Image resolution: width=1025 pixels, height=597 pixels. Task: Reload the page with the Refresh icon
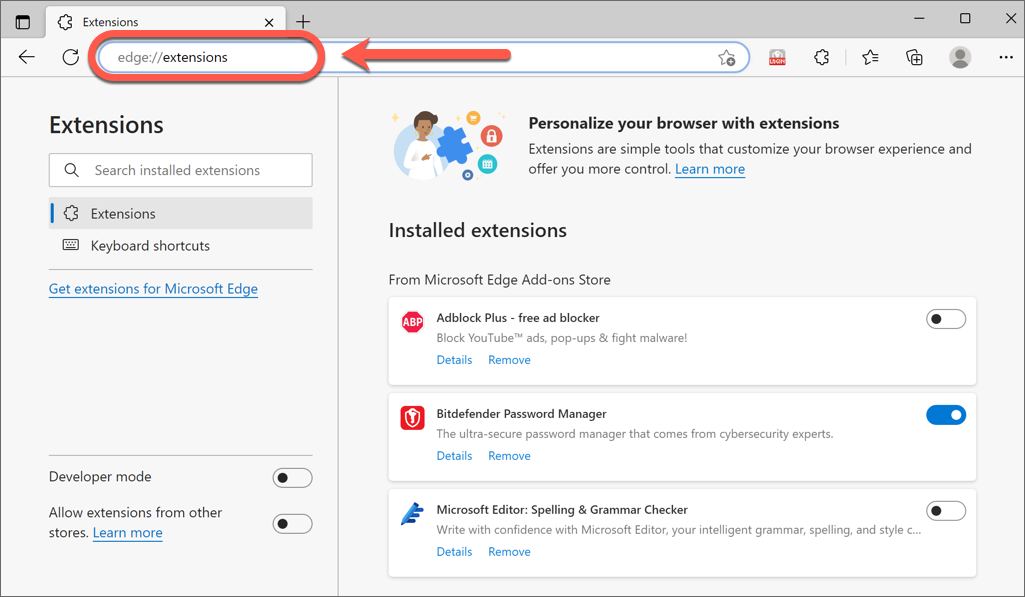point(71,57)
